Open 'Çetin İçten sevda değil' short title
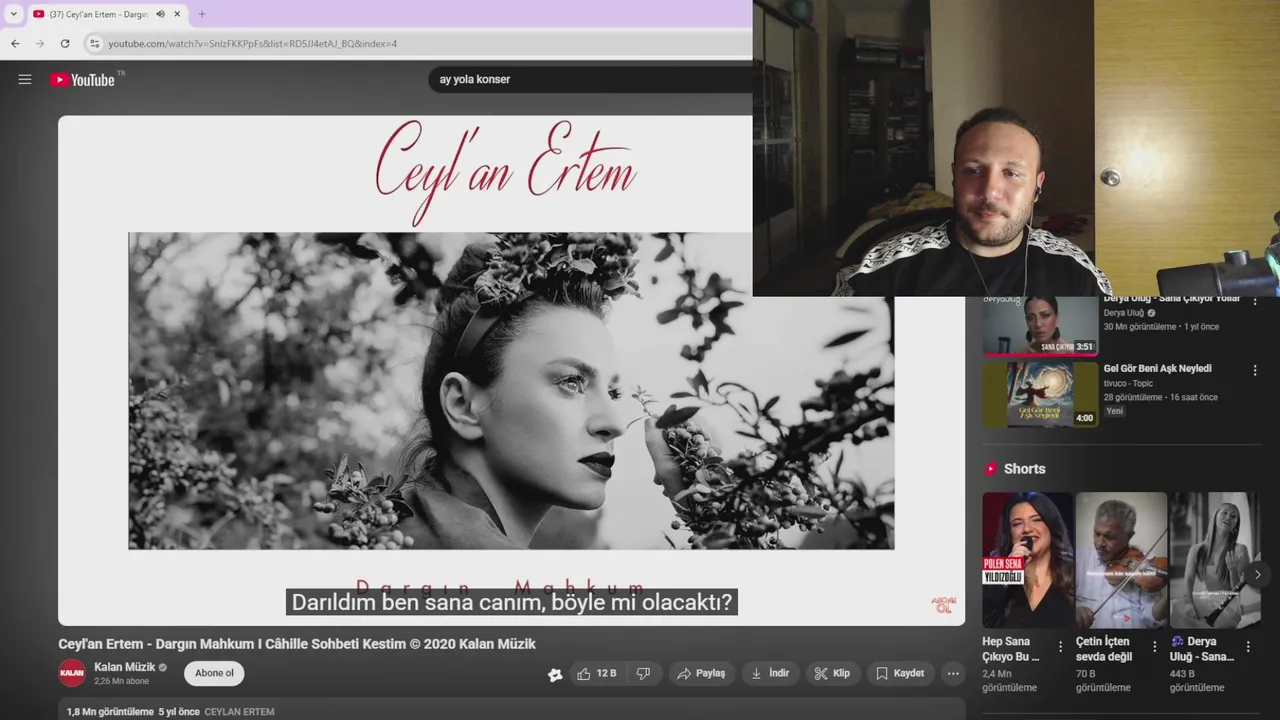1280x720 pixels. (1104, 649)
